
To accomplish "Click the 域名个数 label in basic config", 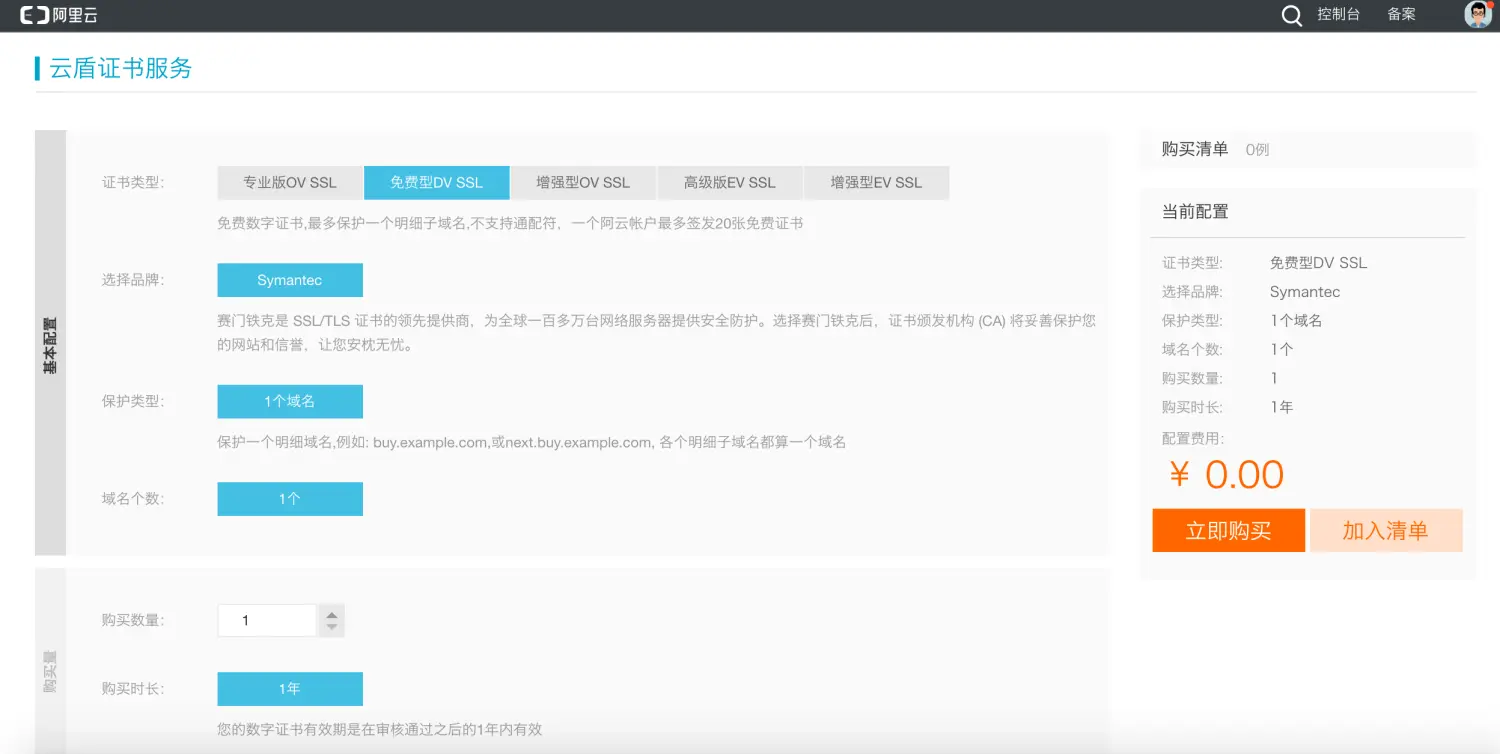I will 133,499.
